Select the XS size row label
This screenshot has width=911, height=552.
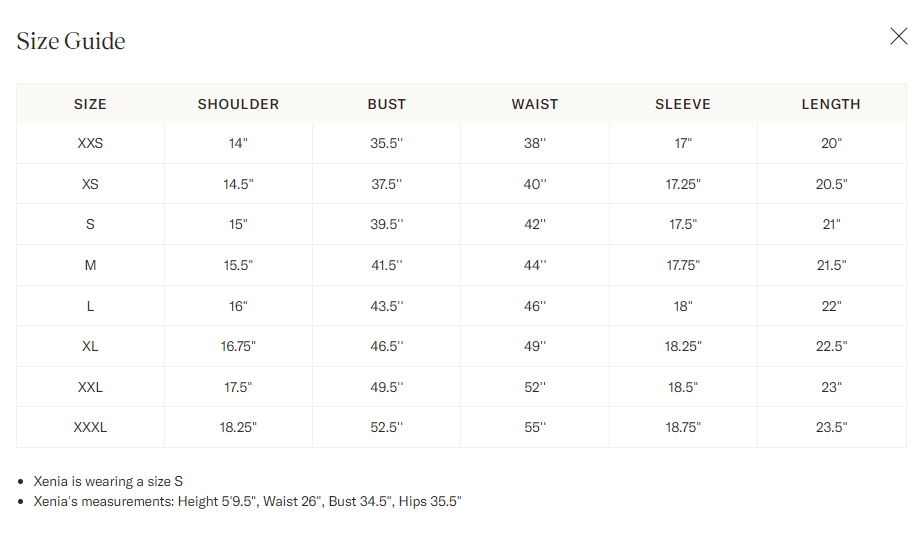[x=90, y=184]
